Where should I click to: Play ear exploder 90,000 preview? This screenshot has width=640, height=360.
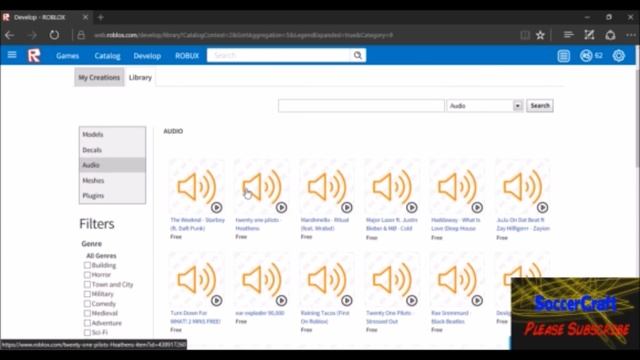pyautogui.click(x=281, y=301)
